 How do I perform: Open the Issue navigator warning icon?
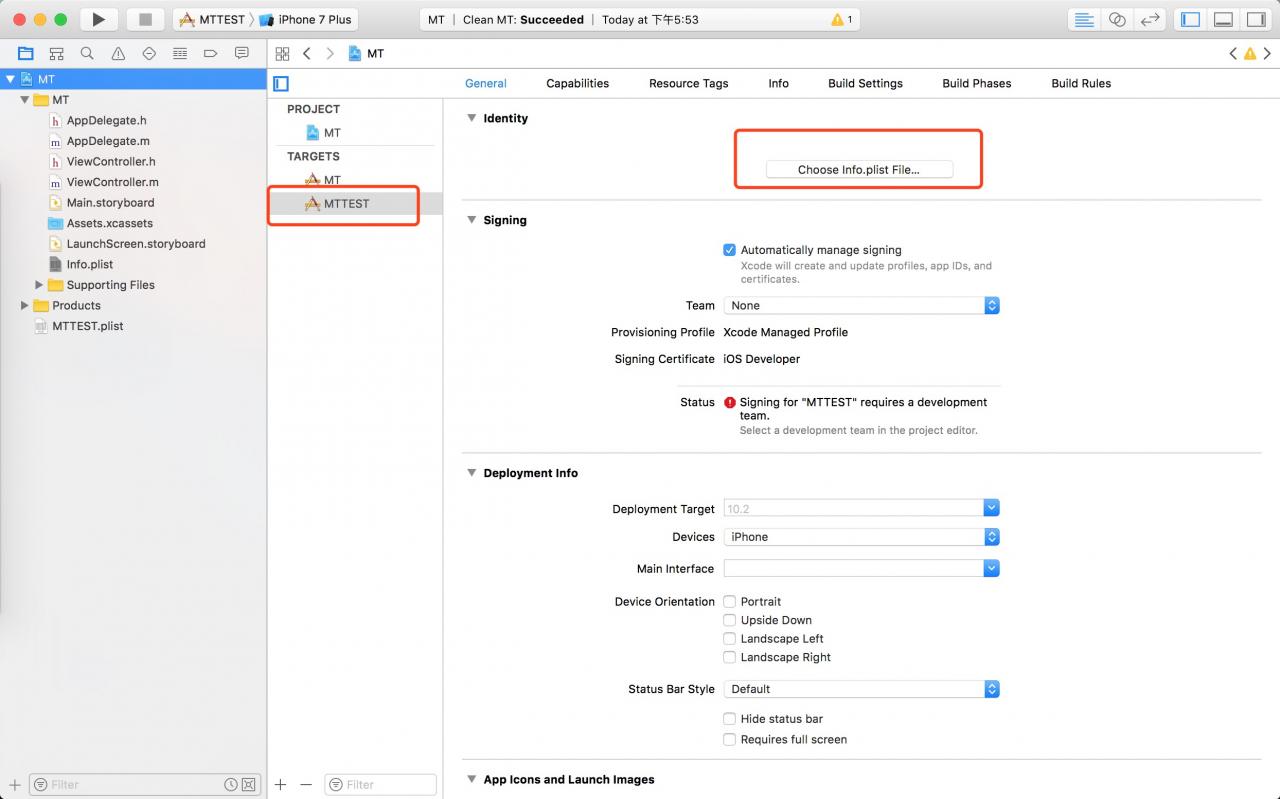click(x=118, y=53)
